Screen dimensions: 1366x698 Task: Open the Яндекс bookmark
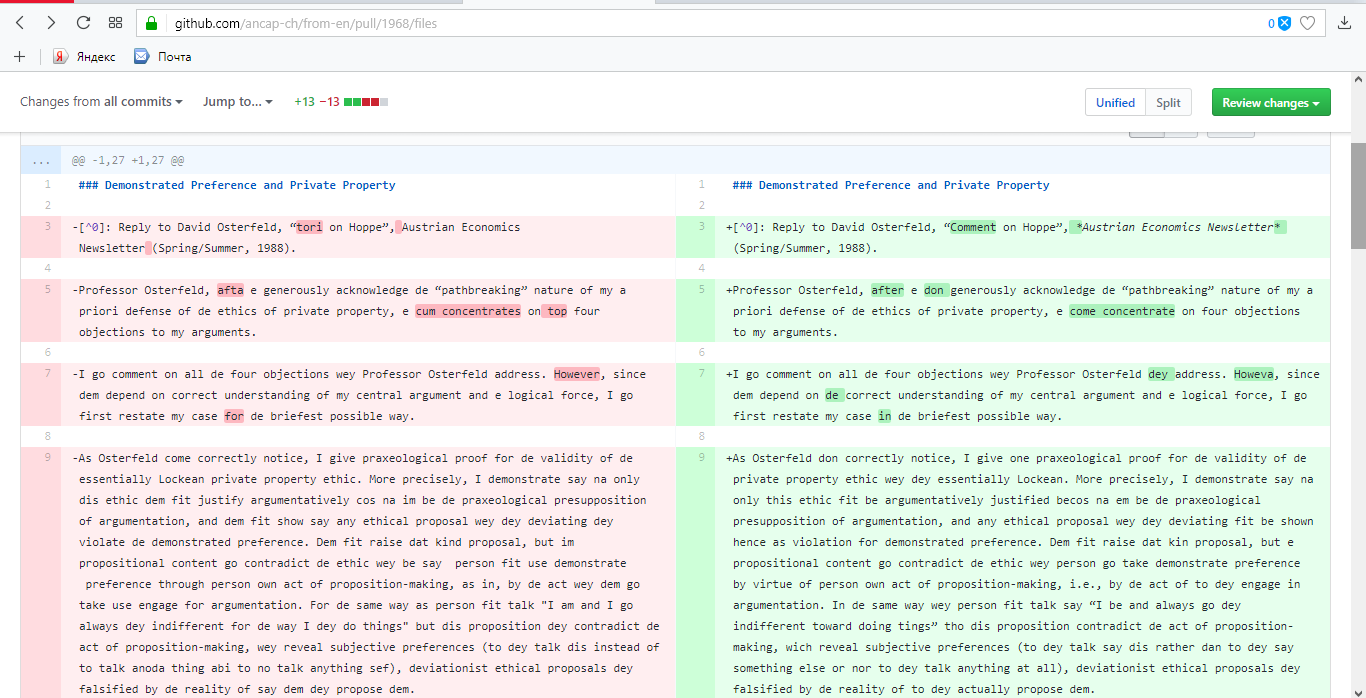click(84, 57)
